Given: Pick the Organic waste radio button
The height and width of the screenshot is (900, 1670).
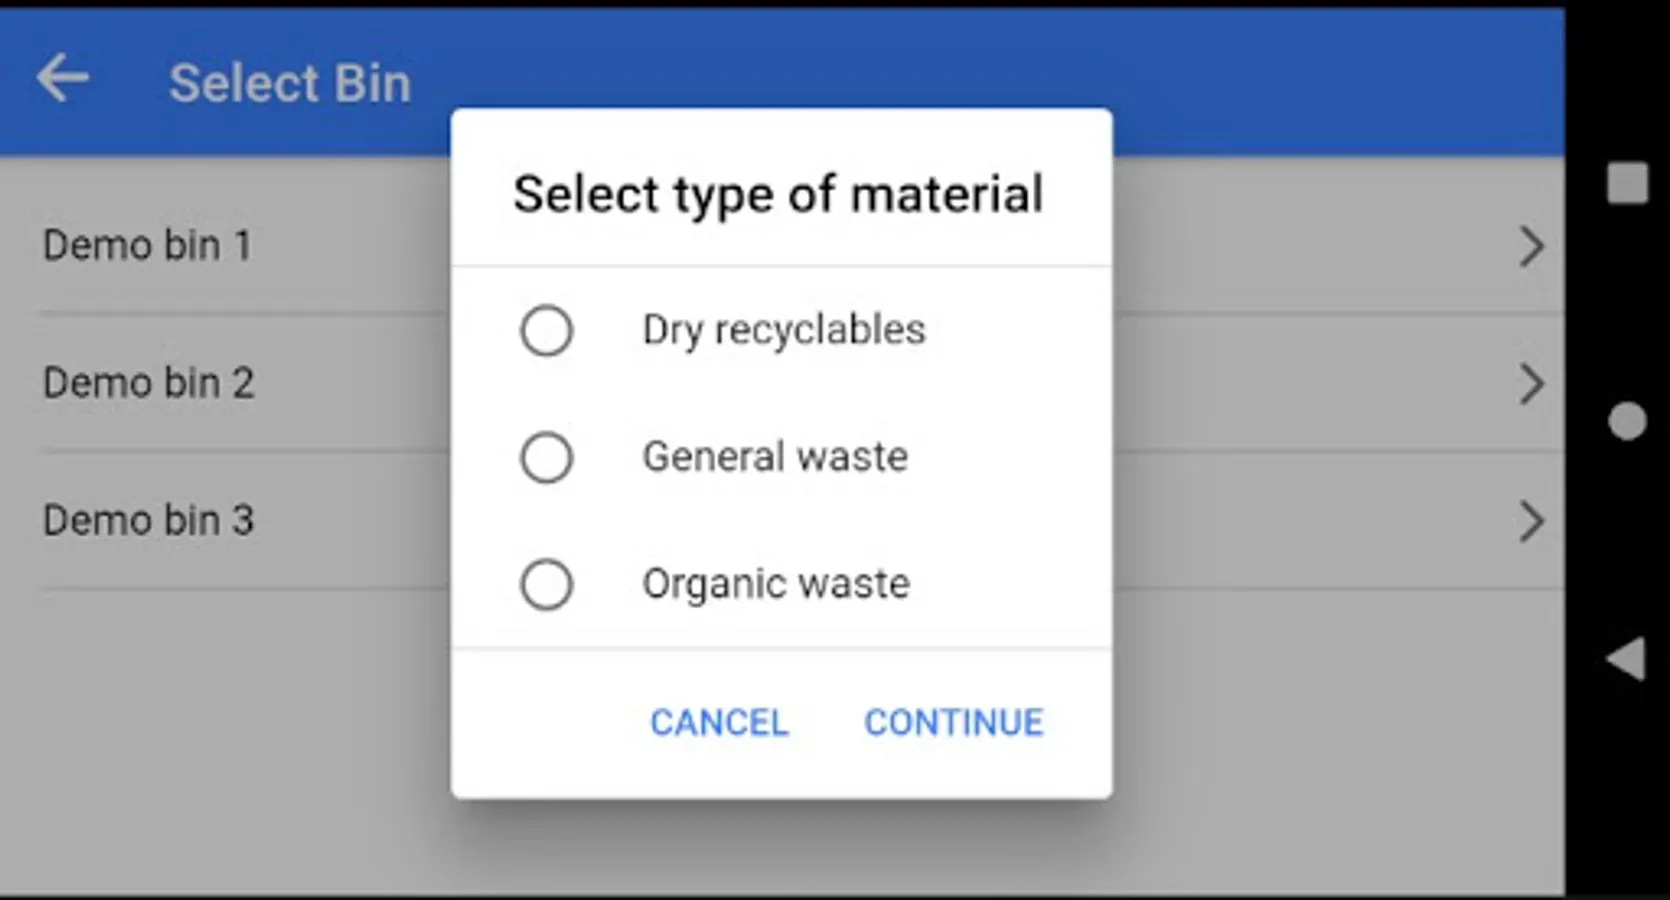Looking at the screenshot, I should [546, 584].
